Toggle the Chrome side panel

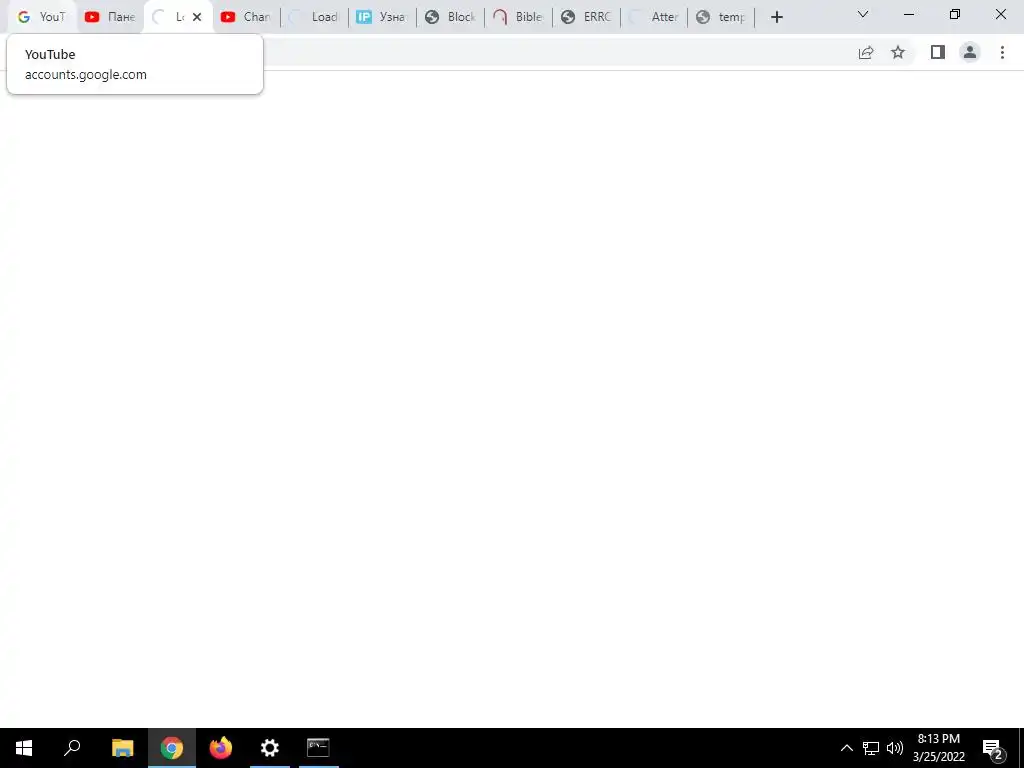(x=938, y=52)
